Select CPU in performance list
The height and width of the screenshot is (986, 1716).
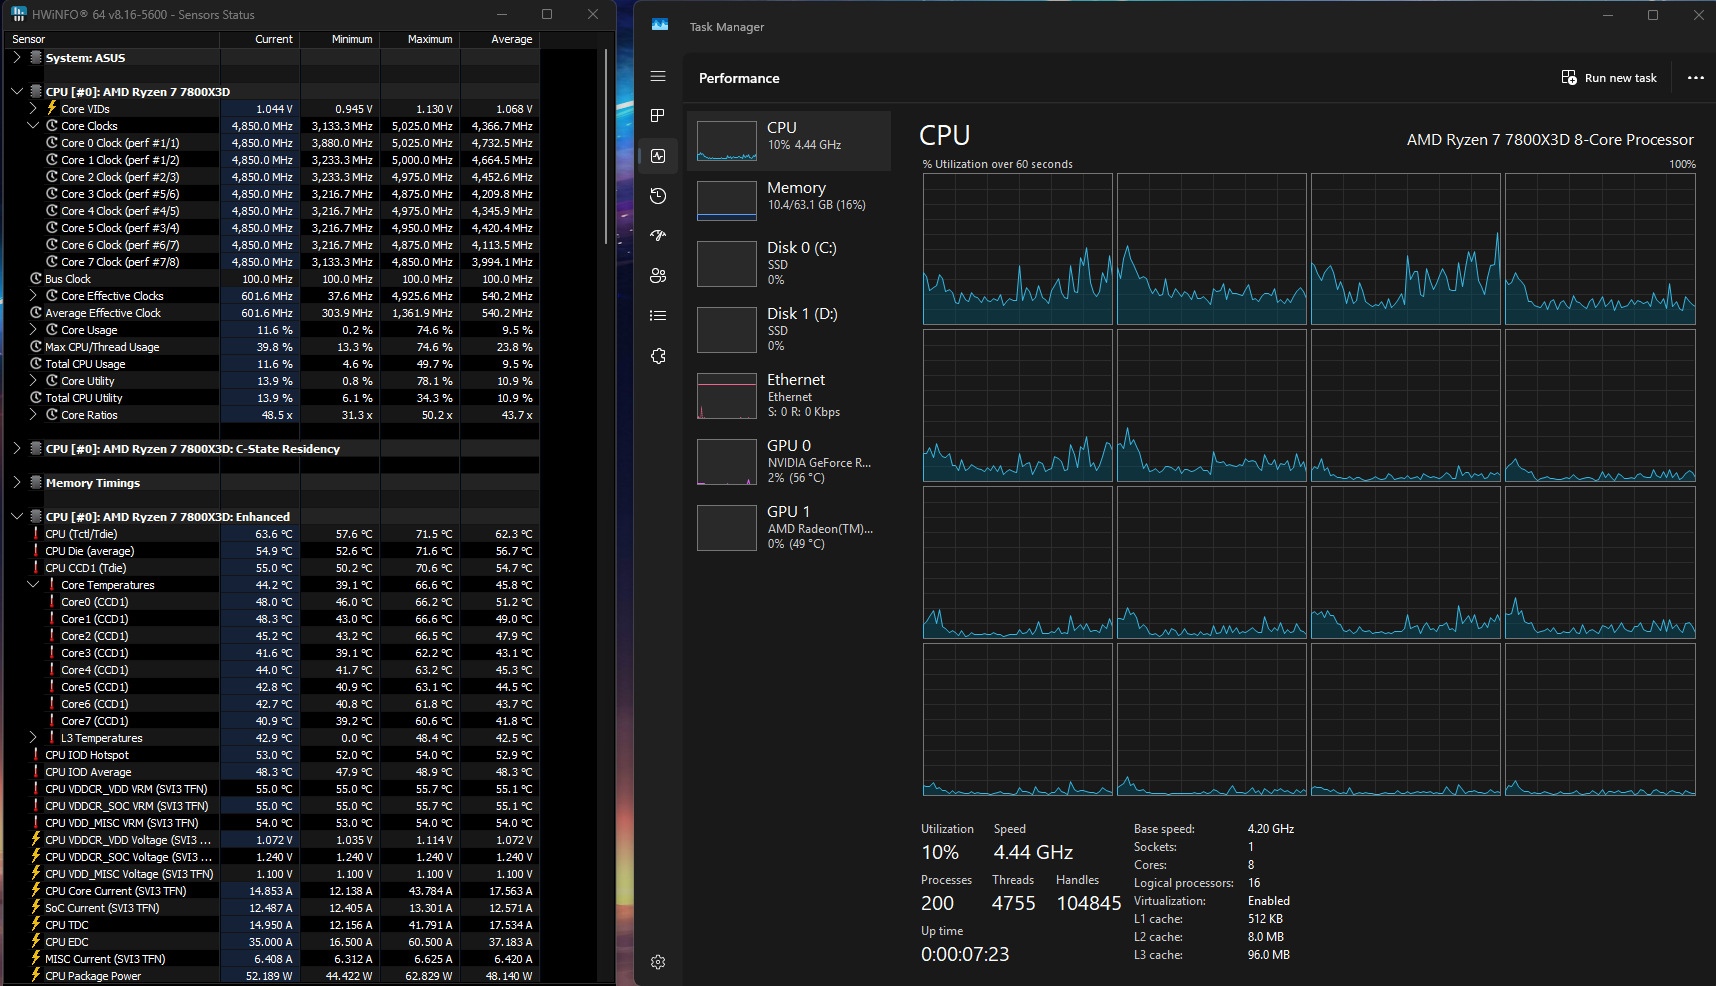point(789,141)
